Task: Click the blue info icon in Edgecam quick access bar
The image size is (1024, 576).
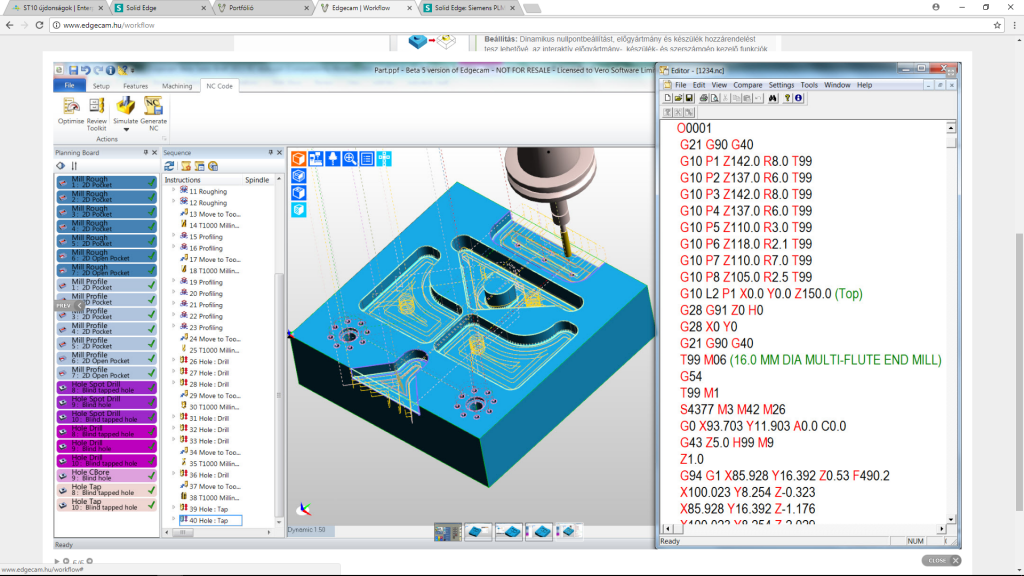Action: (110, 70)
